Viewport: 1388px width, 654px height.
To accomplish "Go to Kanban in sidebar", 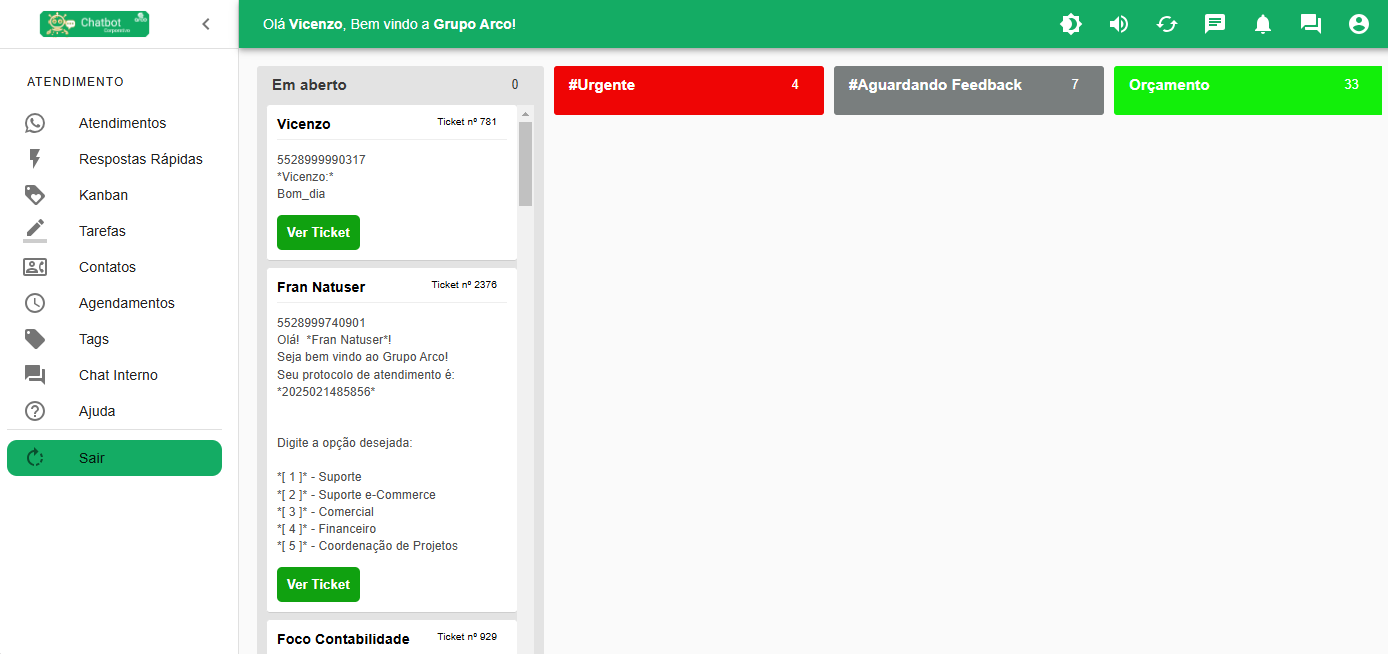I will (x=103, y=195).
